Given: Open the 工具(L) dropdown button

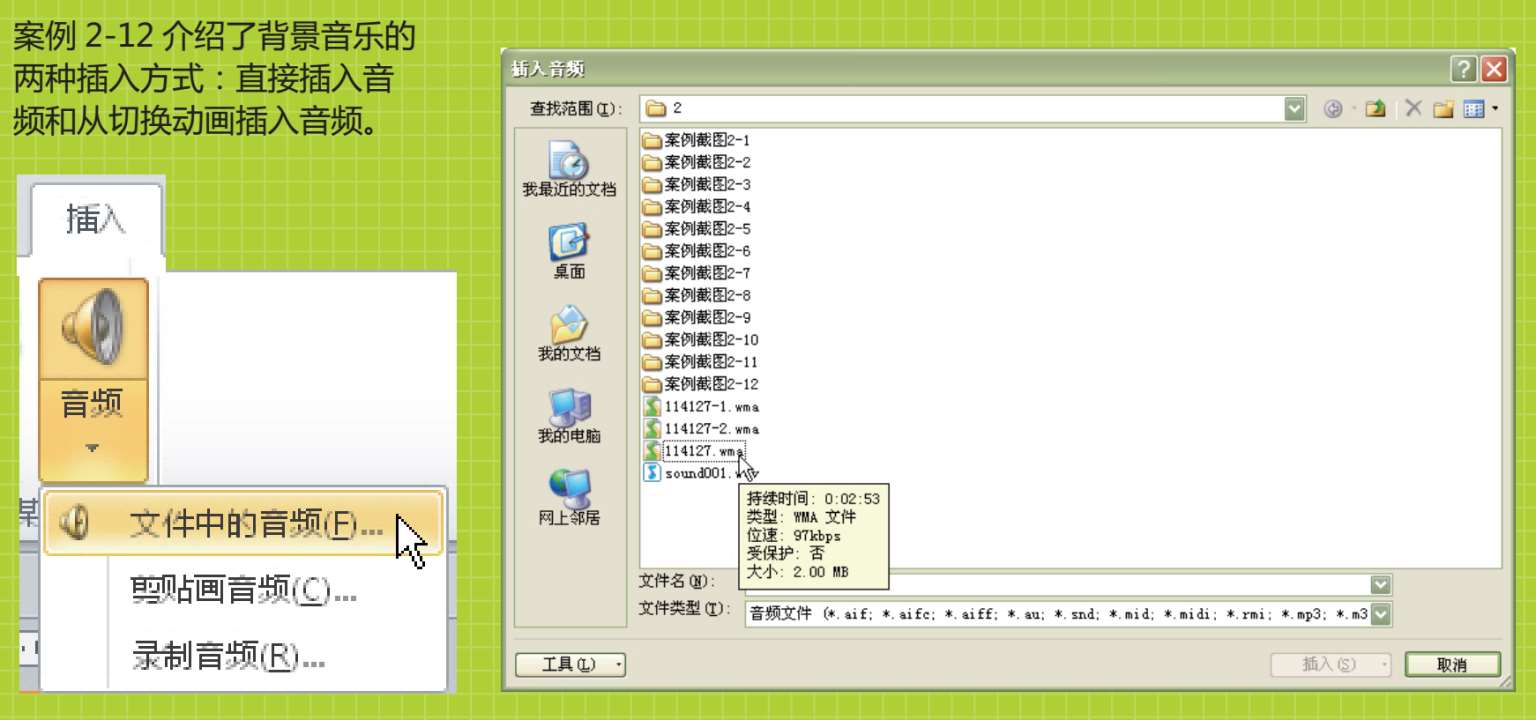Looking at the screenshot, I should [570, 665].
